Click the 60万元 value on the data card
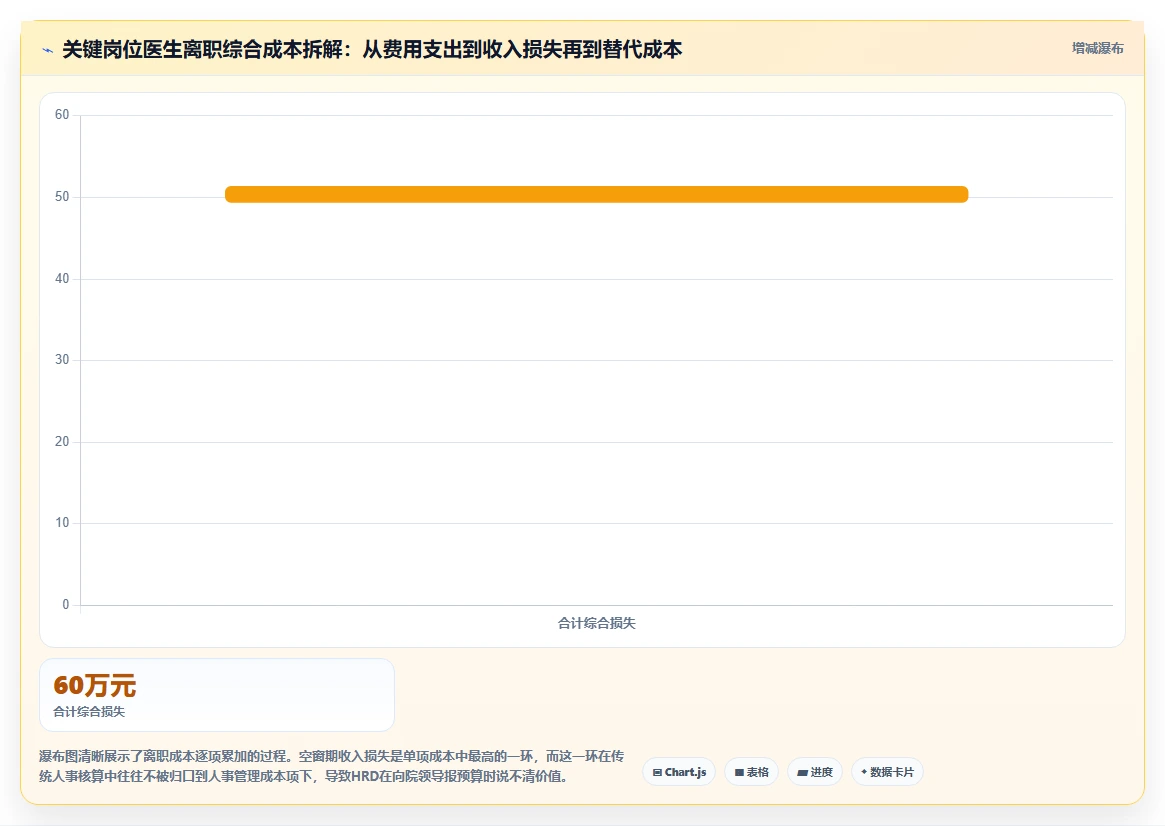Viewport: 1165px width, 826px height. click(x=94, y=685)
